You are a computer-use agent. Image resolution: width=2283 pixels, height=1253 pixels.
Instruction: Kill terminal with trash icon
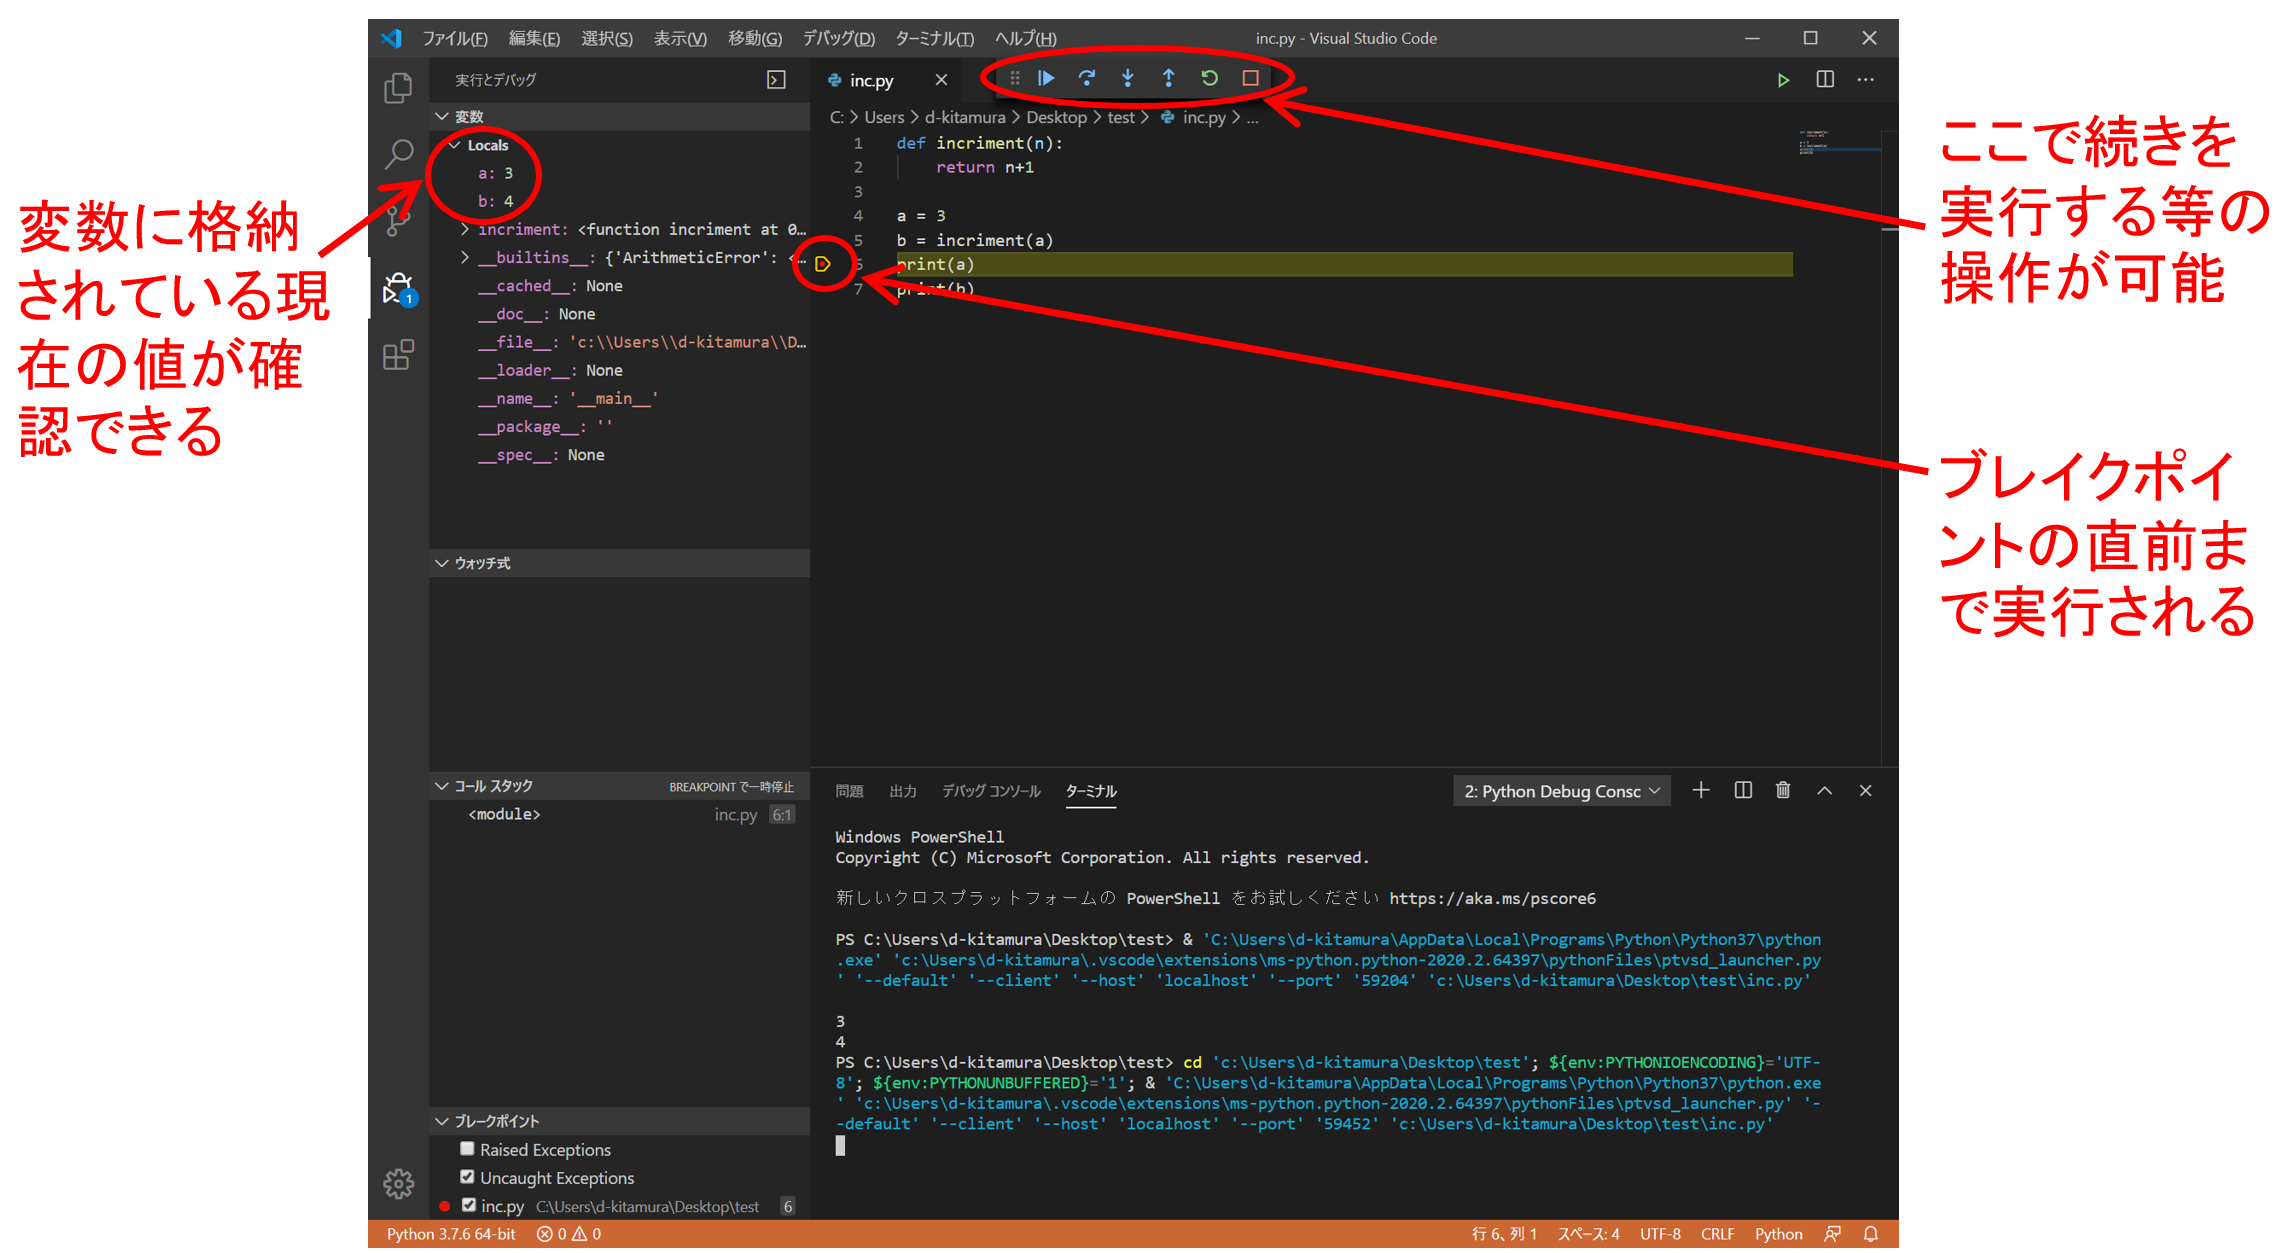(1783, 791)
